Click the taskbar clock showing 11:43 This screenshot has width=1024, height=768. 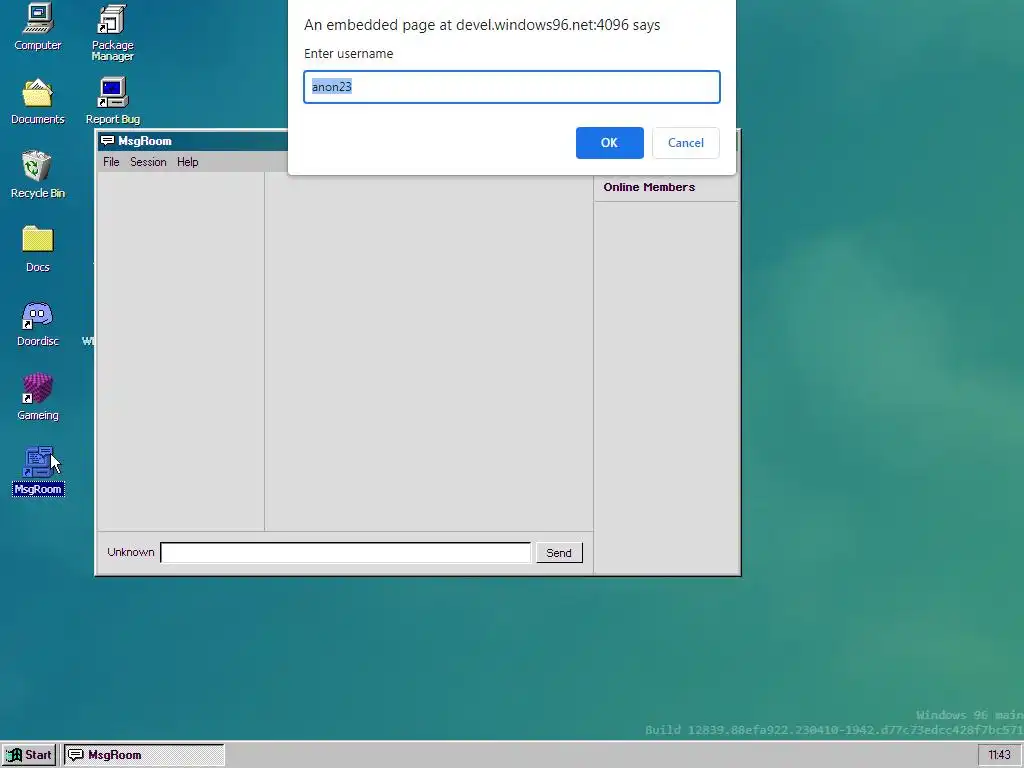pos(999,755)
